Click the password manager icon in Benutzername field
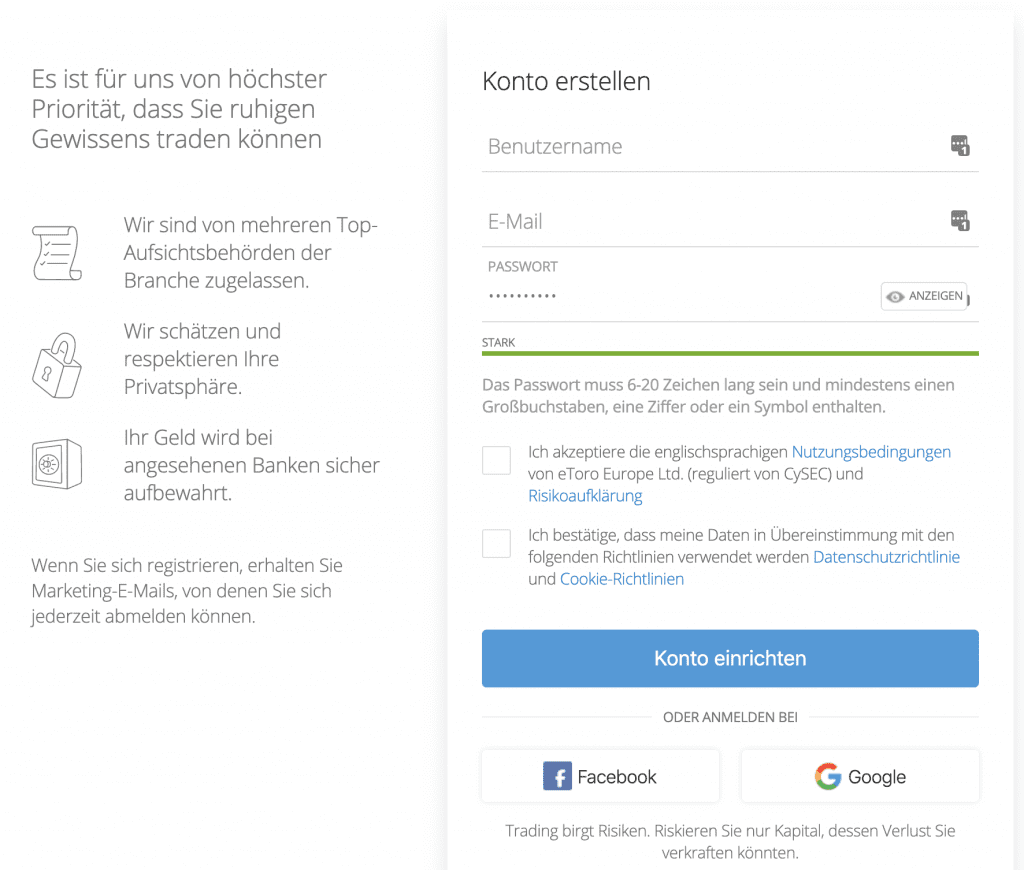 point(960,146)
